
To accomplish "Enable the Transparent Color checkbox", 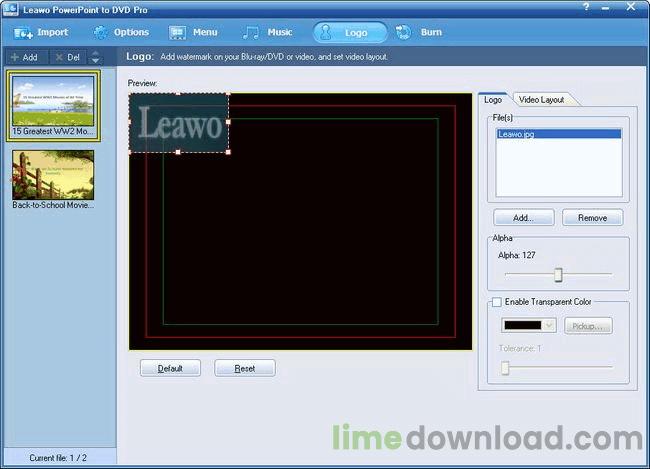I will tap(496, 302).
